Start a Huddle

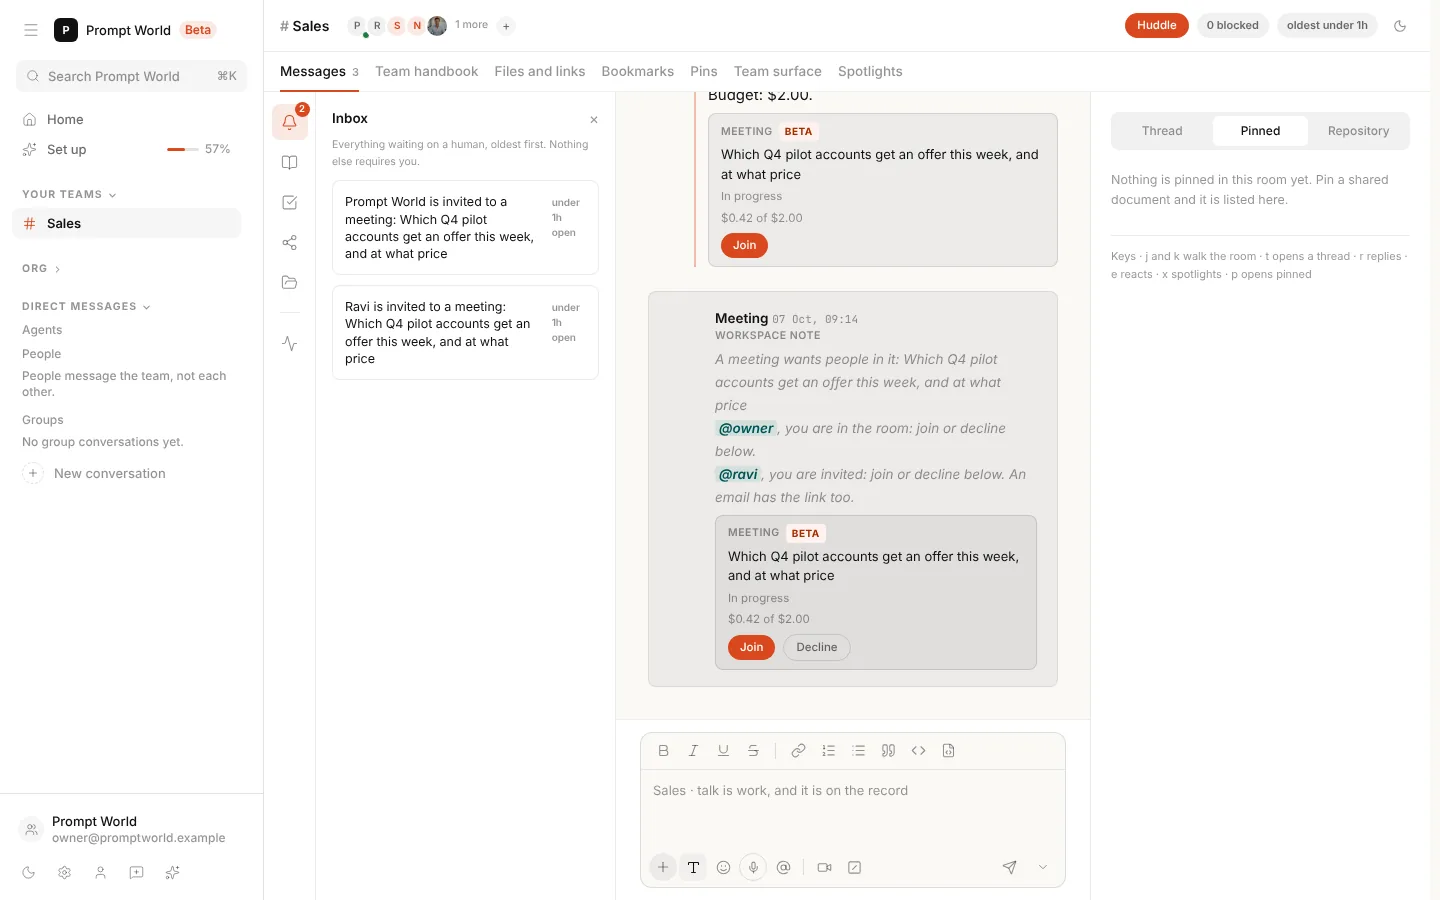(x=1157, y=26)
